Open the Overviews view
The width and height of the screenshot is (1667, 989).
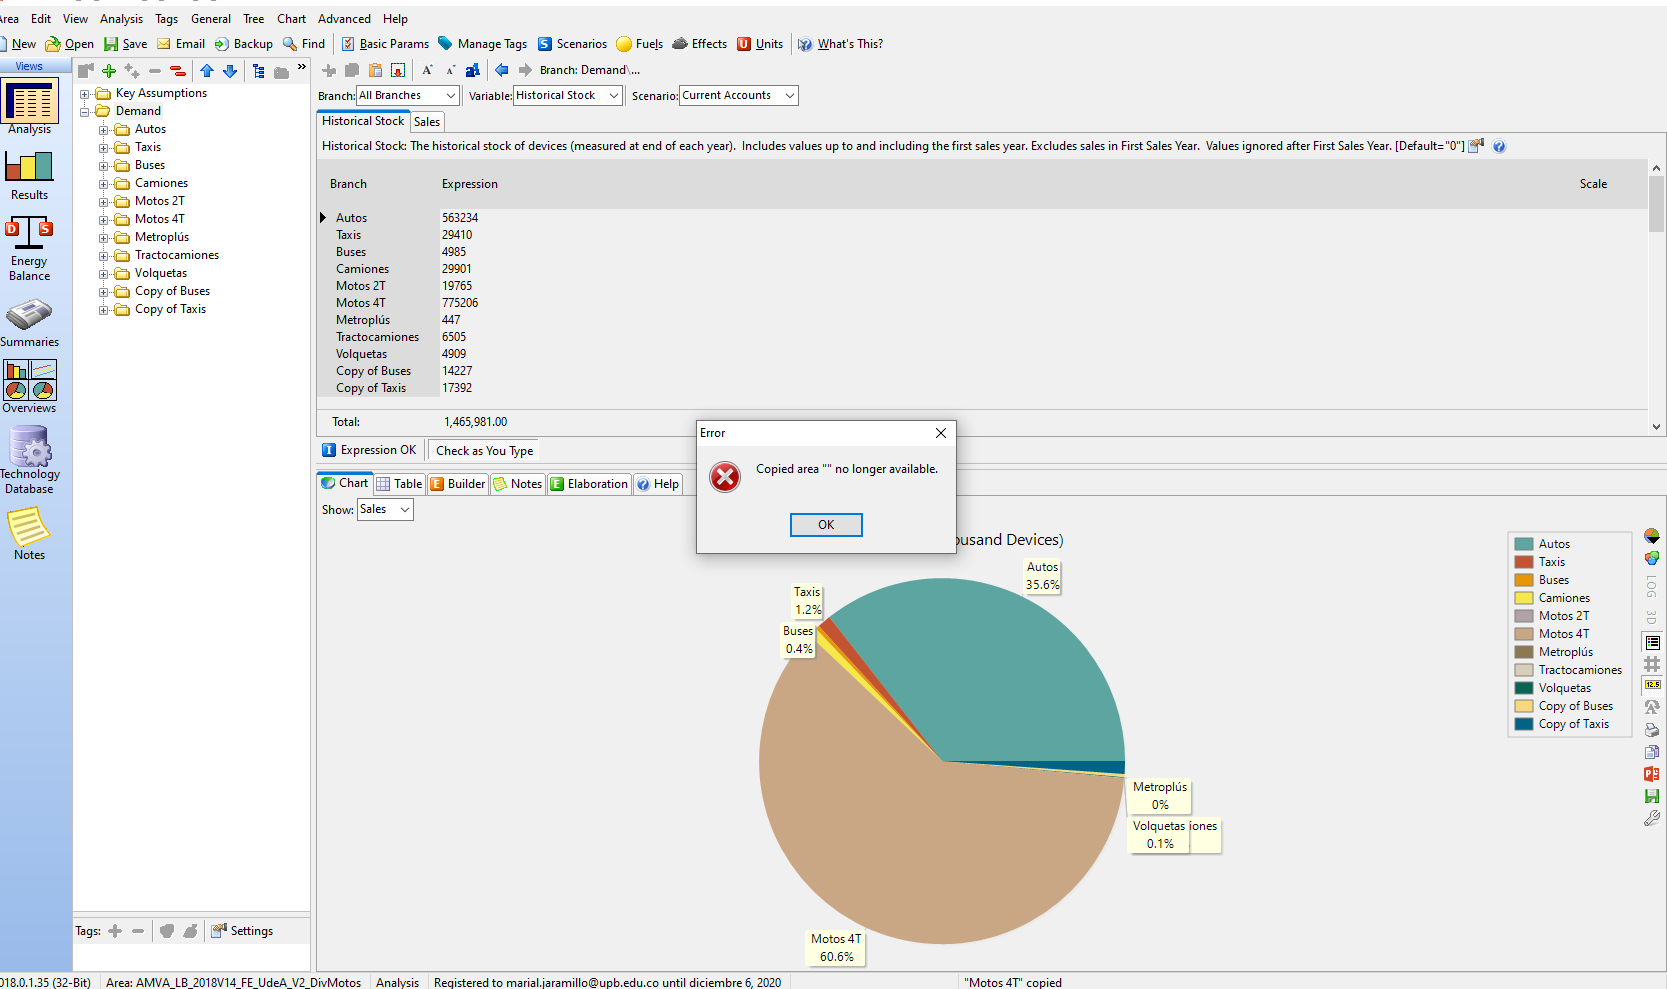29,387
